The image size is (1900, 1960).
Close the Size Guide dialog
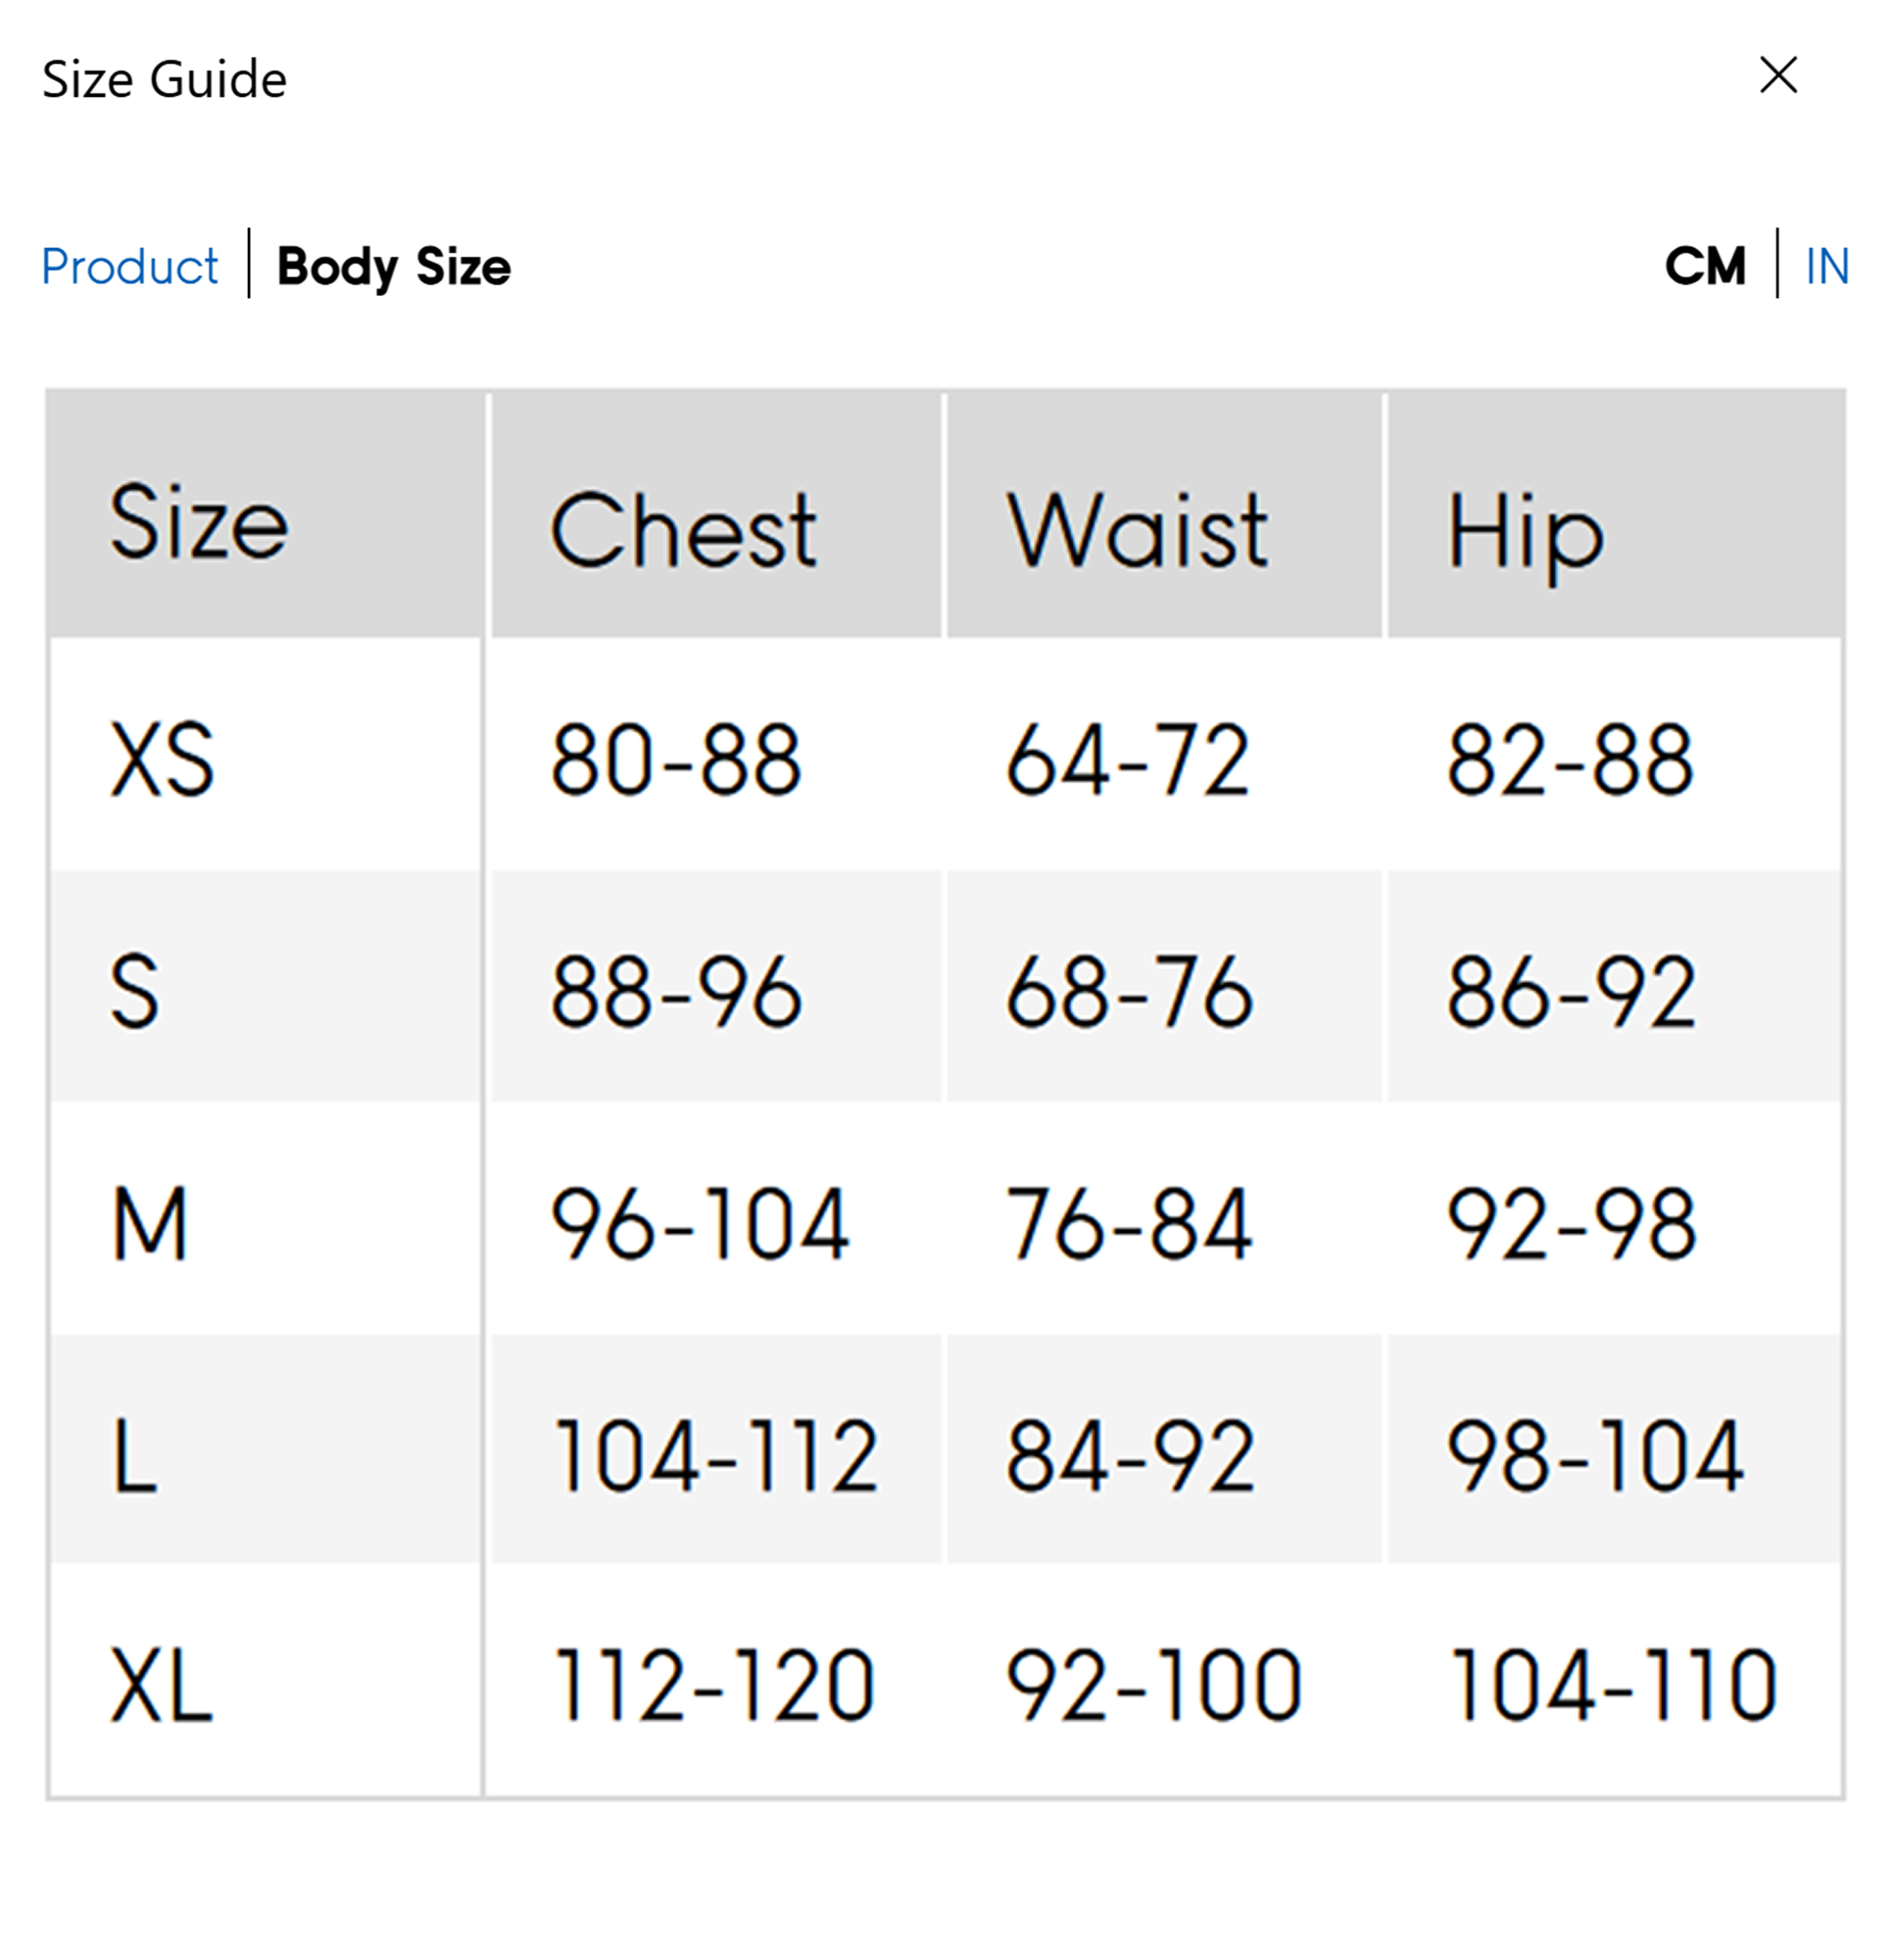(1778, 75)
